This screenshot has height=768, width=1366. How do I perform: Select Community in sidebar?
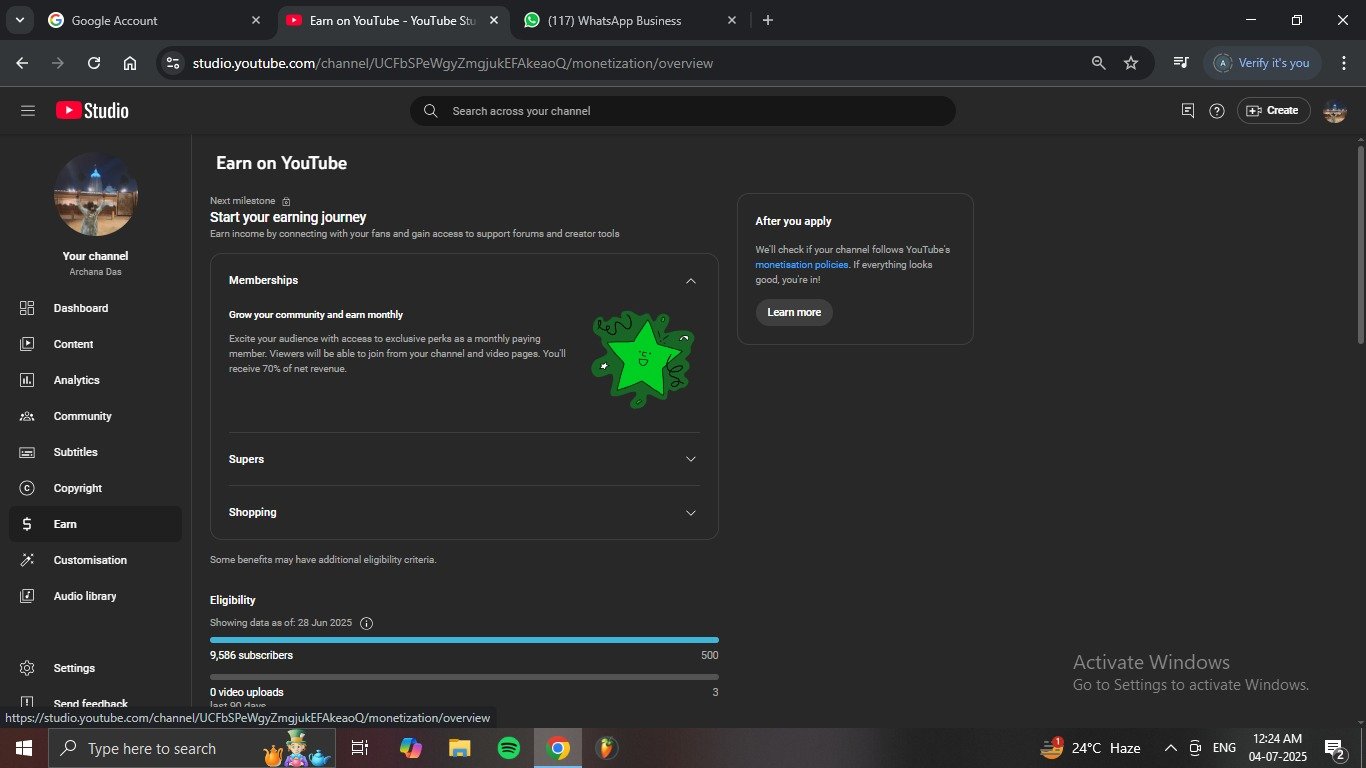[x=95, y=416]
